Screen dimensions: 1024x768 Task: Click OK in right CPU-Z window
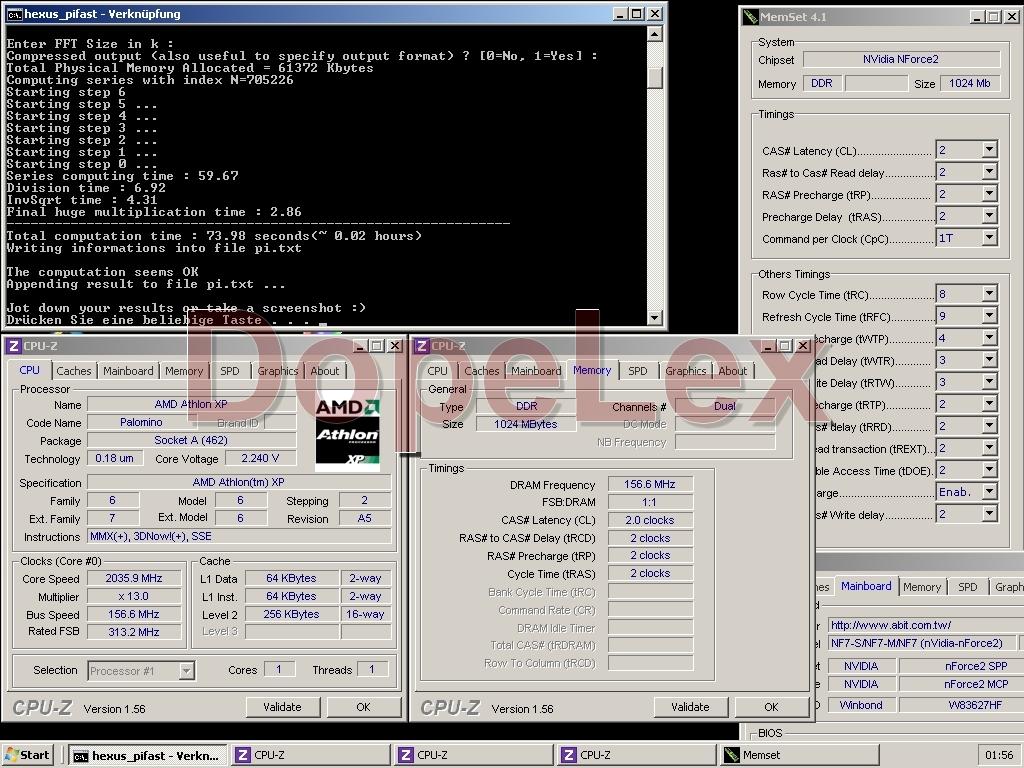coord(771,707)
